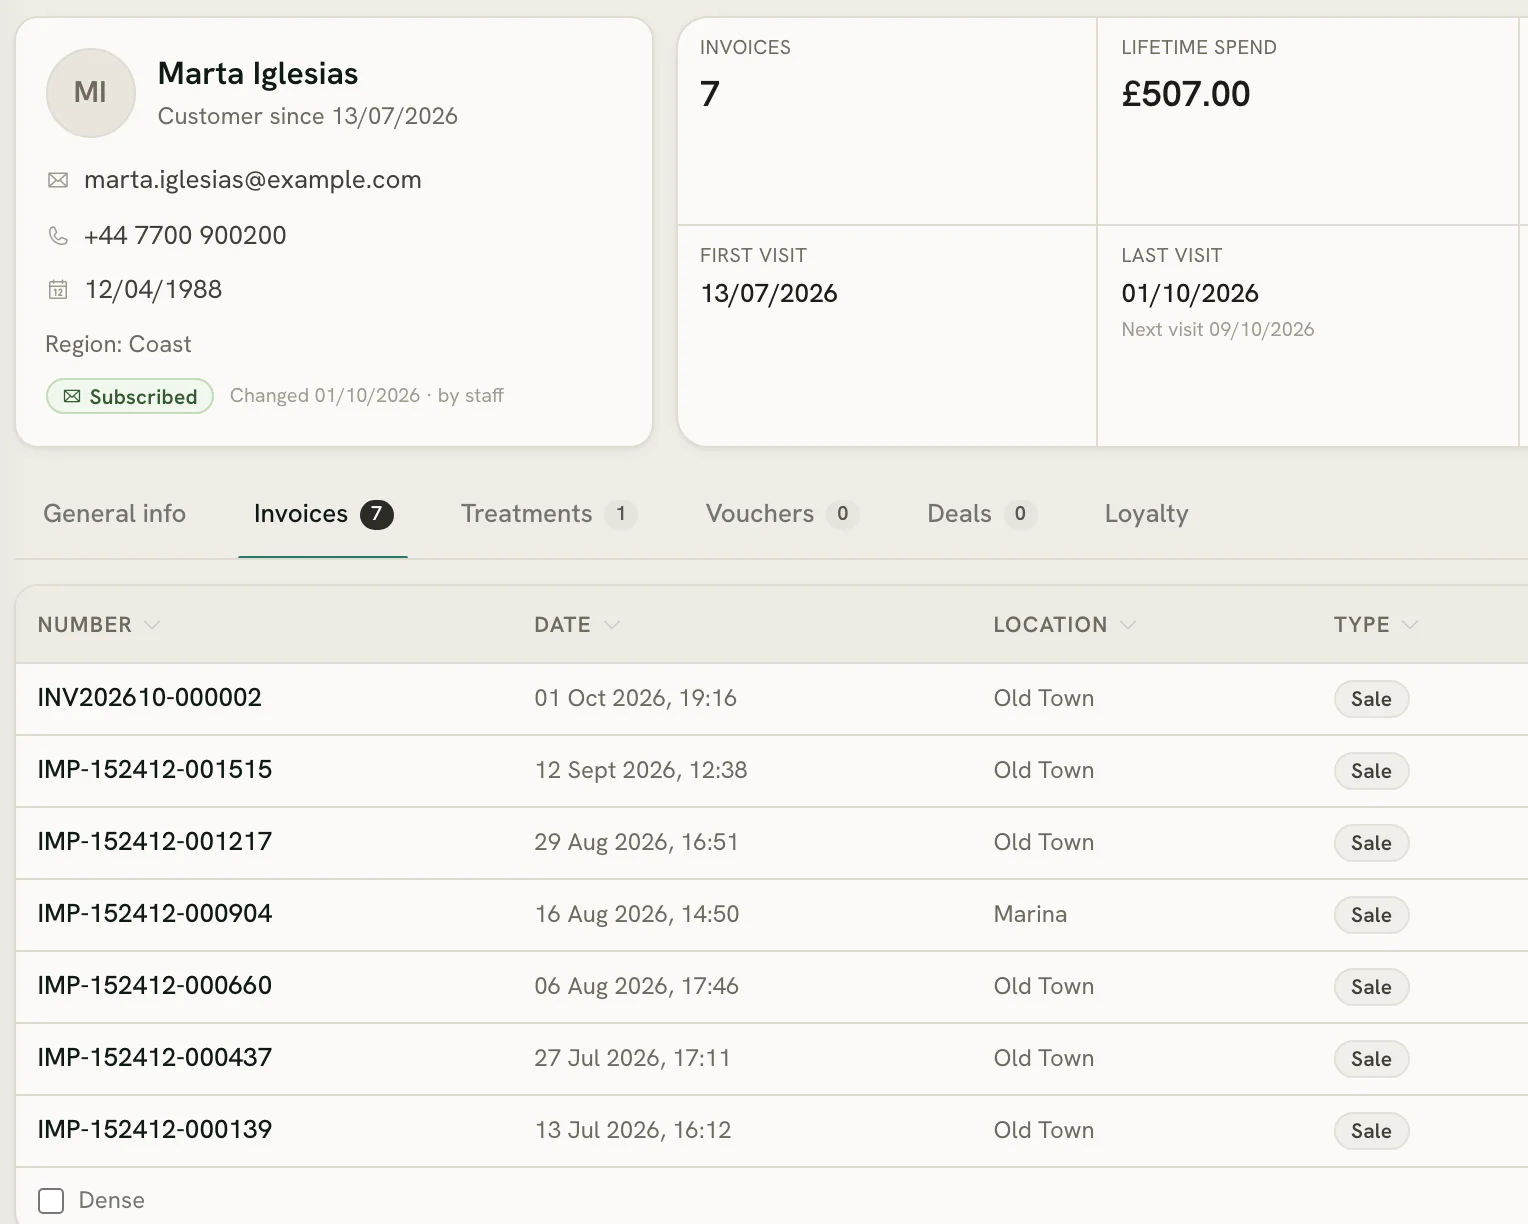Open invoice IMP-152412-000139
Viewport: 1528px width, 1224px height.
(155, 1130)
